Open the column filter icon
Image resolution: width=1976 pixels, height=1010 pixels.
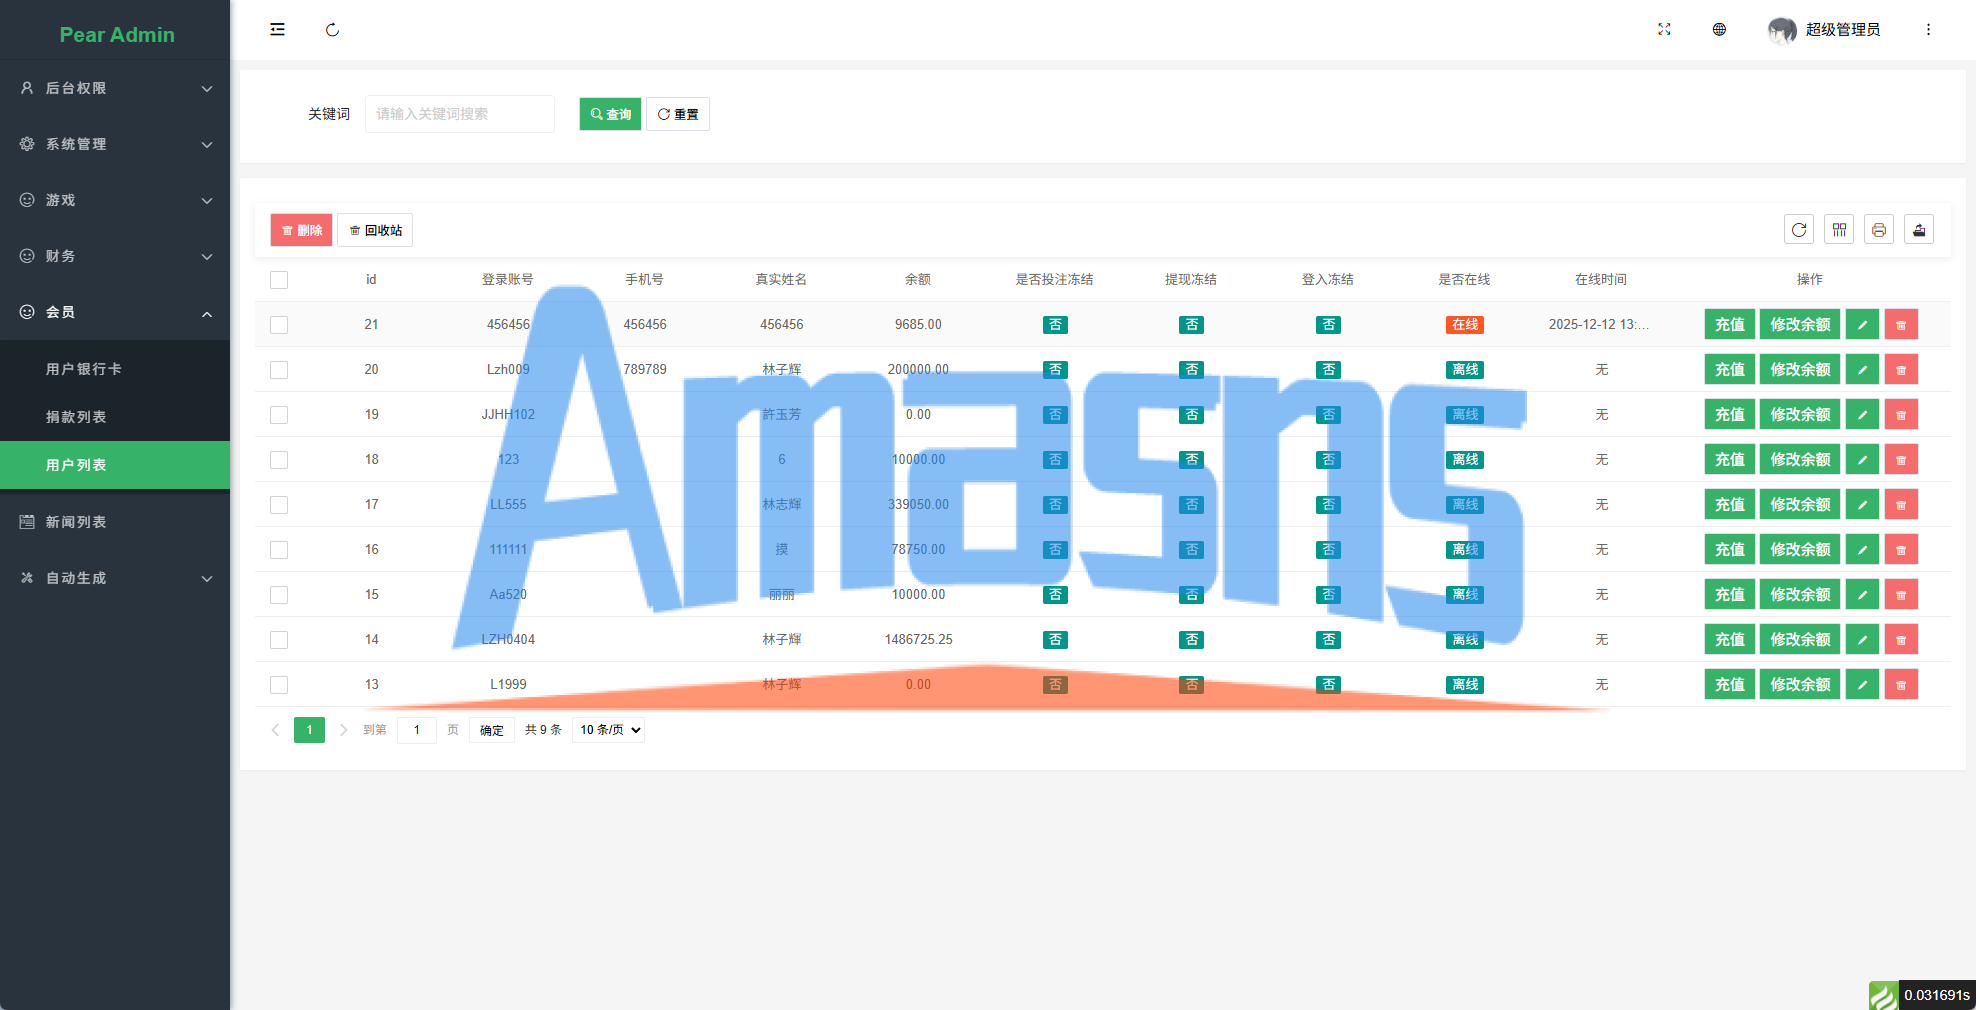pyautogui.click(x=1839, y=230)
